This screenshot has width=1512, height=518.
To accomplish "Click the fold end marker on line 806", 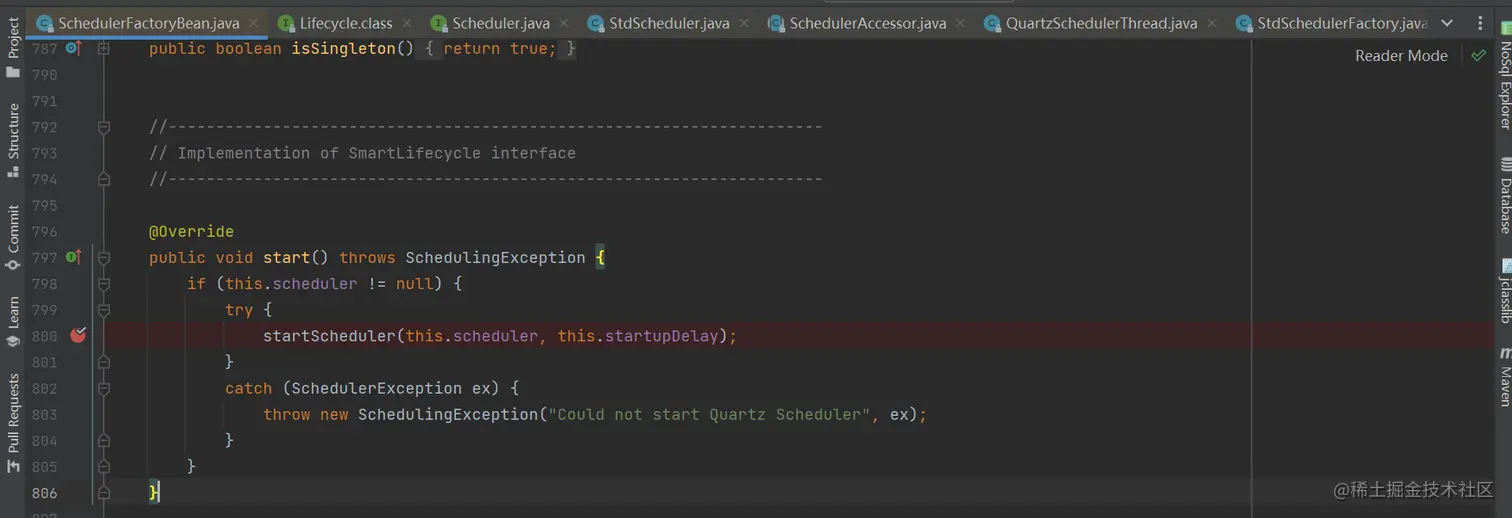I will click(104, 493).
